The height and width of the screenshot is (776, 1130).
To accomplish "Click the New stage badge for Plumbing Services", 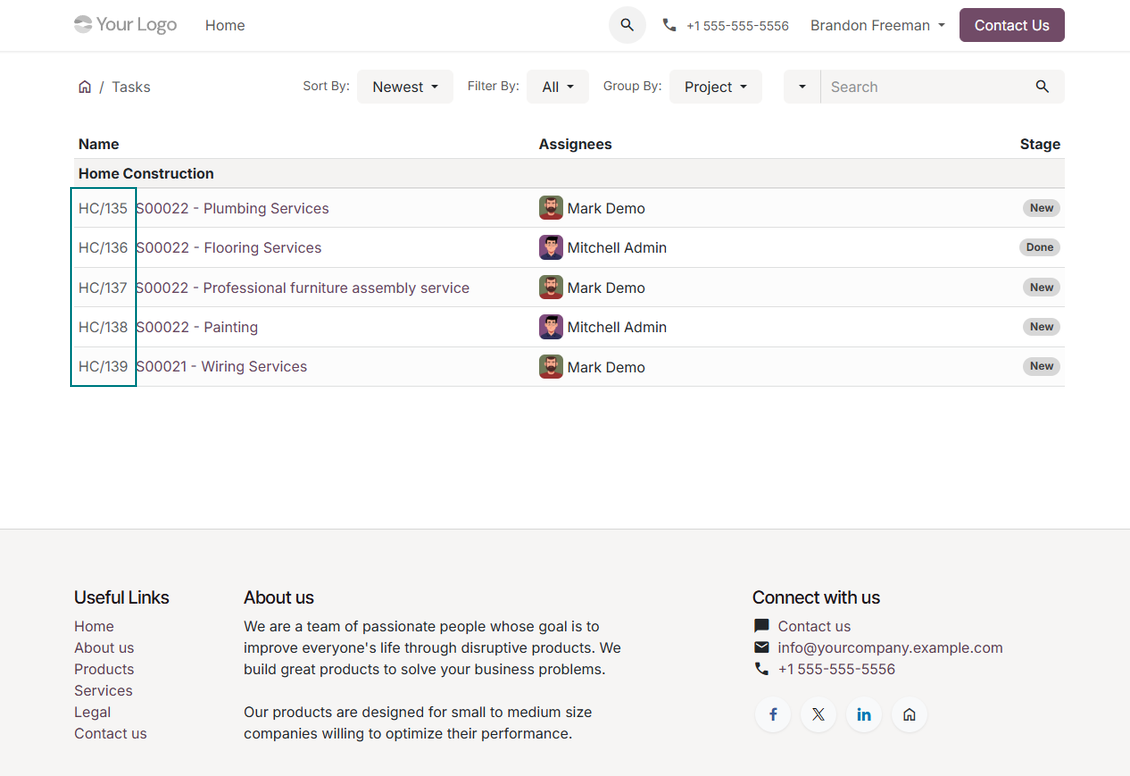I will [x=1041, y=208].
